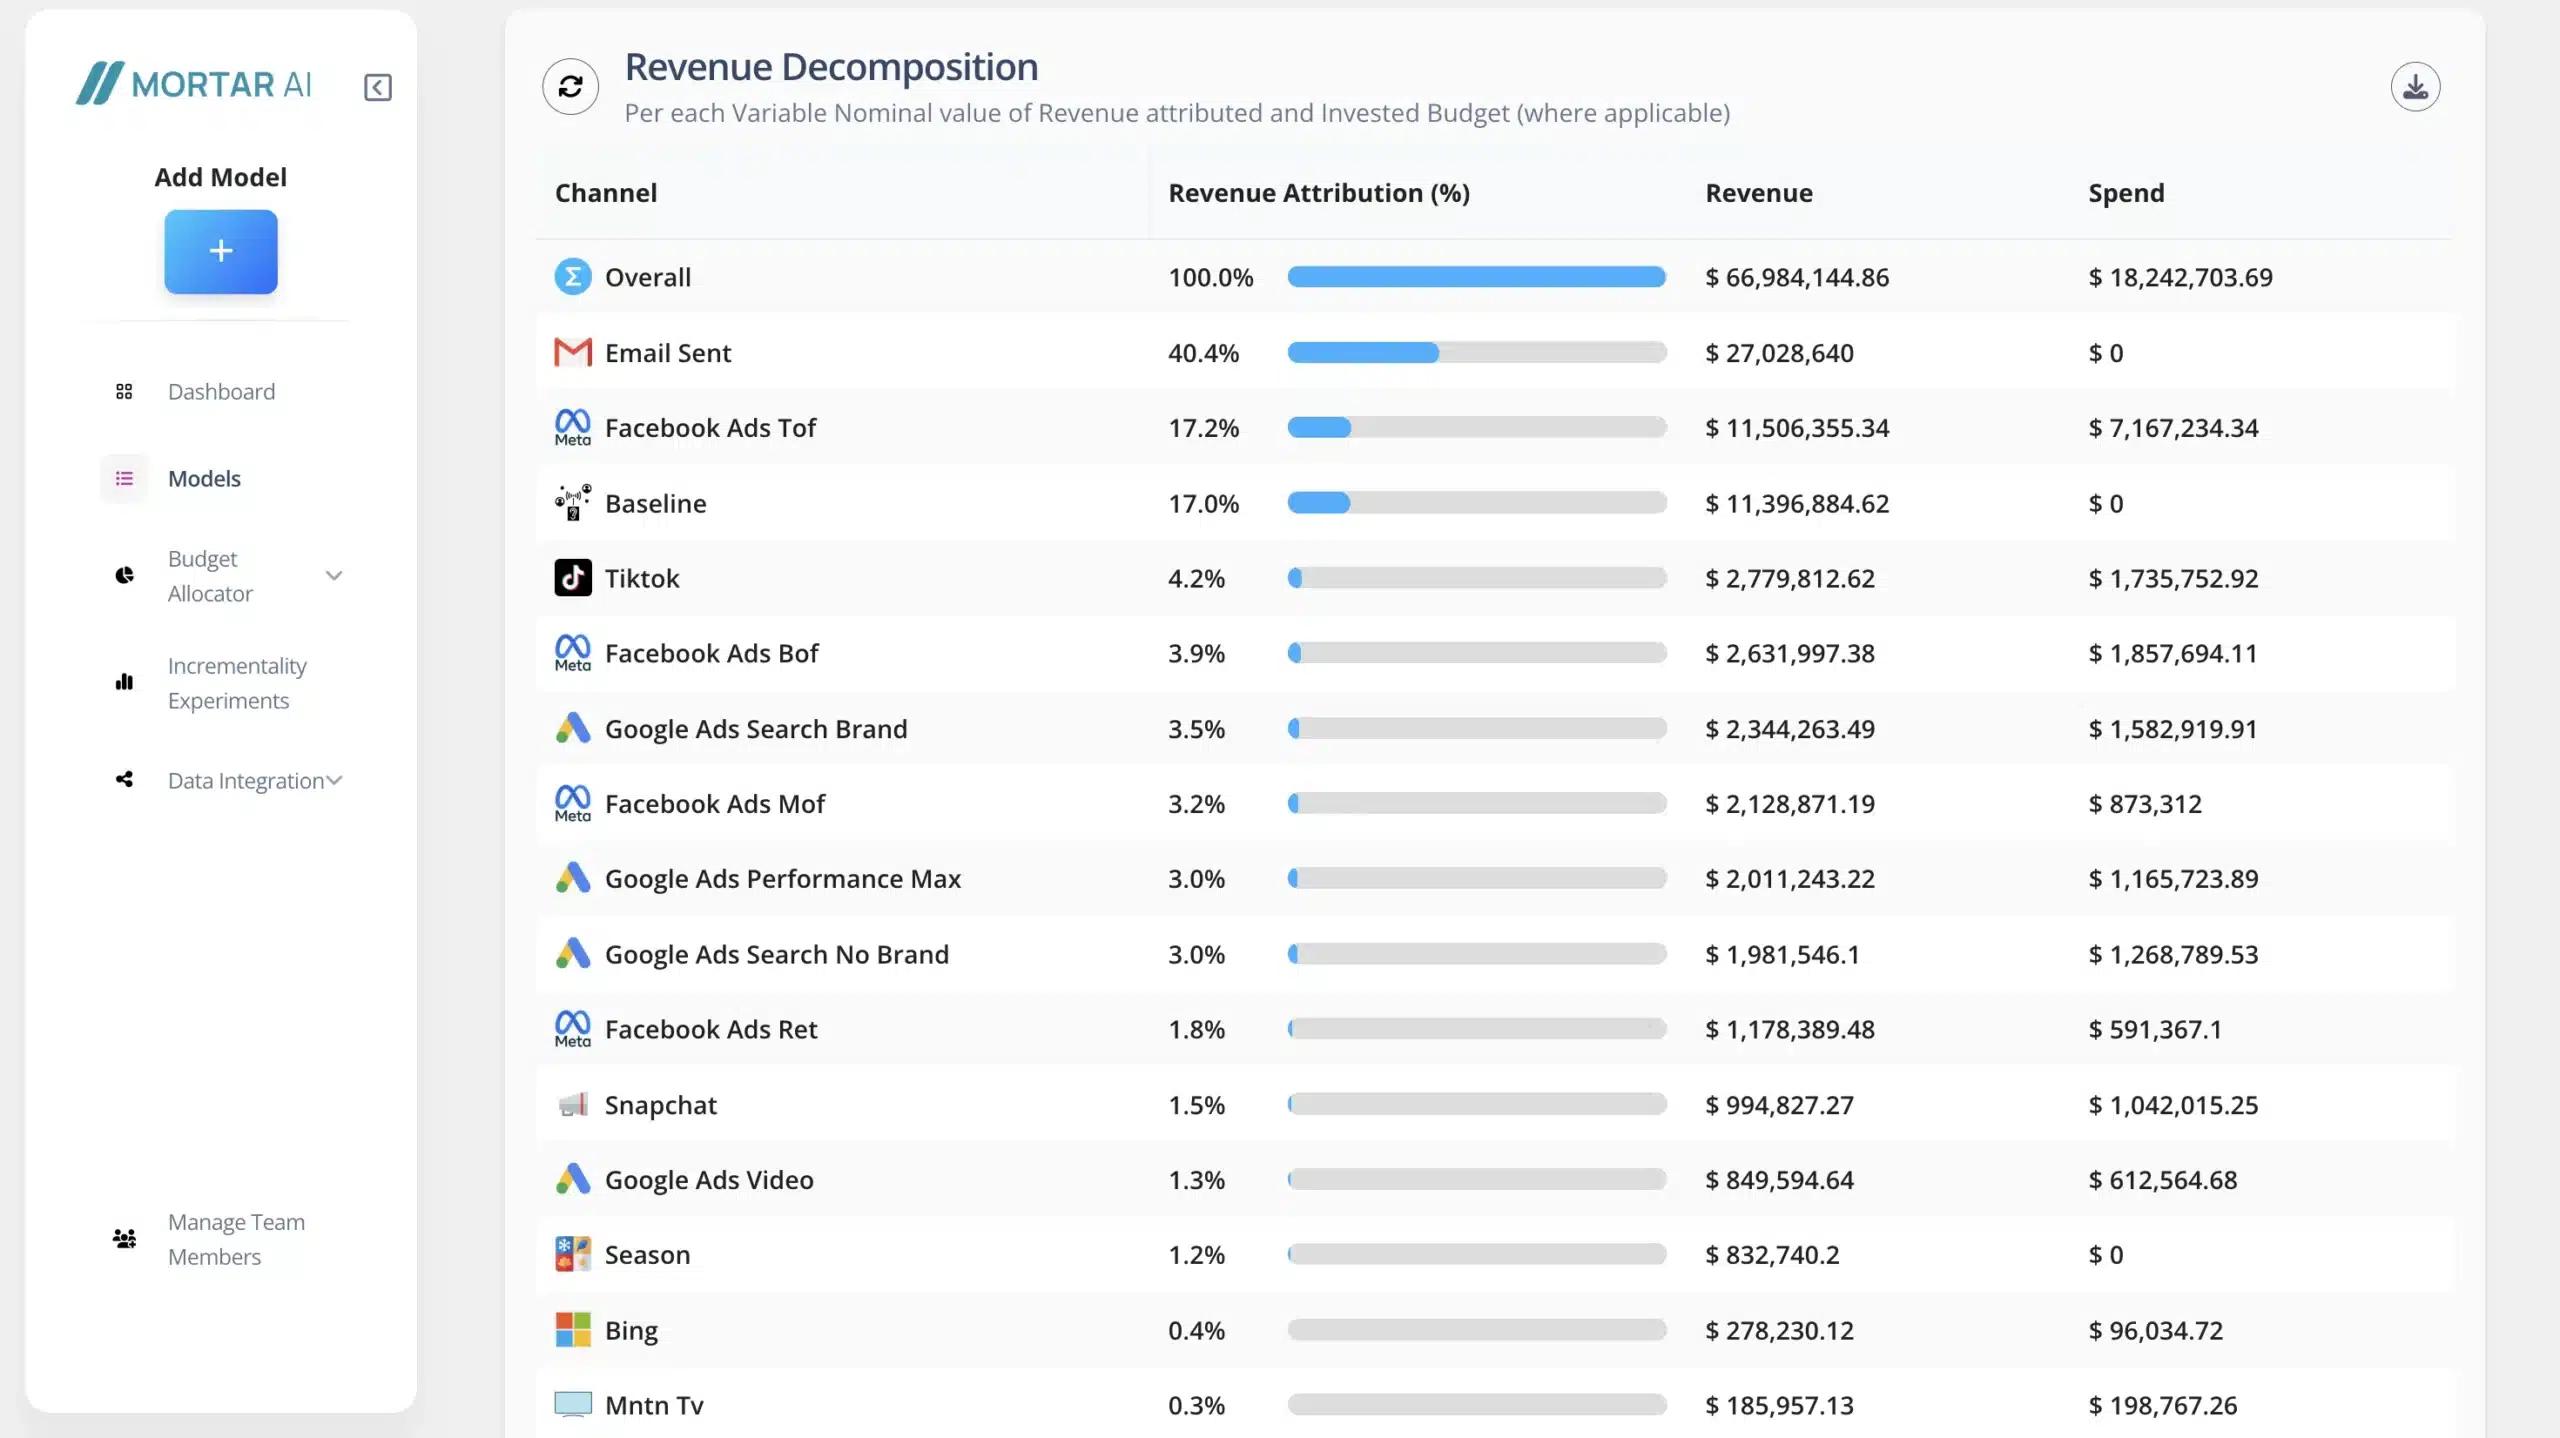This screenshot has width=2560, height=1438.
Task: Open the Models menu item
Action: (204, 479)
